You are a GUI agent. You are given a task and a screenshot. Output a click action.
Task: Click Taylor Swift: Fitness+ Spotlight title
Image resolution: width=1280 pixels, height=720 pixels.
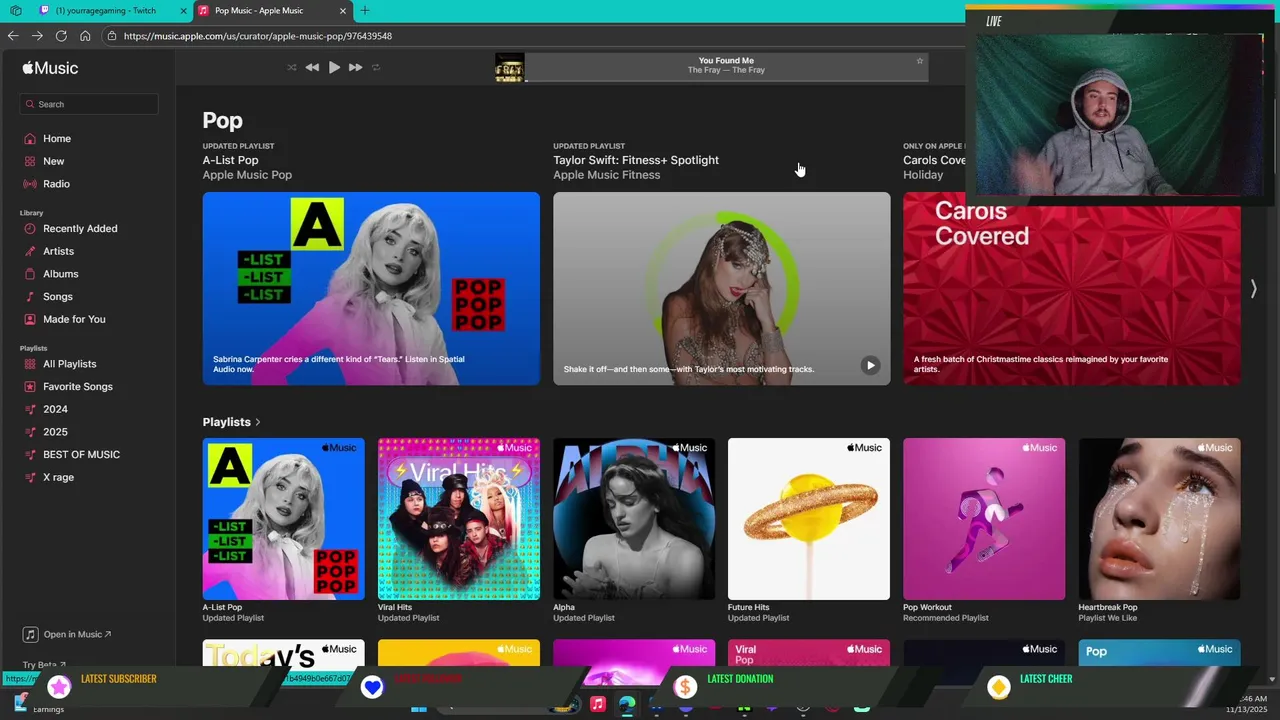click(x=636, y=160)
